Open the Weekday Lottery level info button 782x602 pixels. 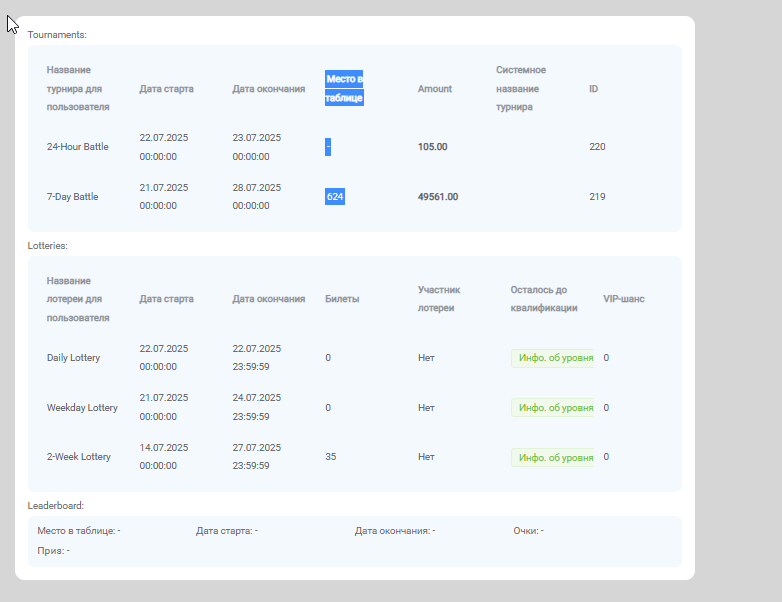click(x=553, y=408)
